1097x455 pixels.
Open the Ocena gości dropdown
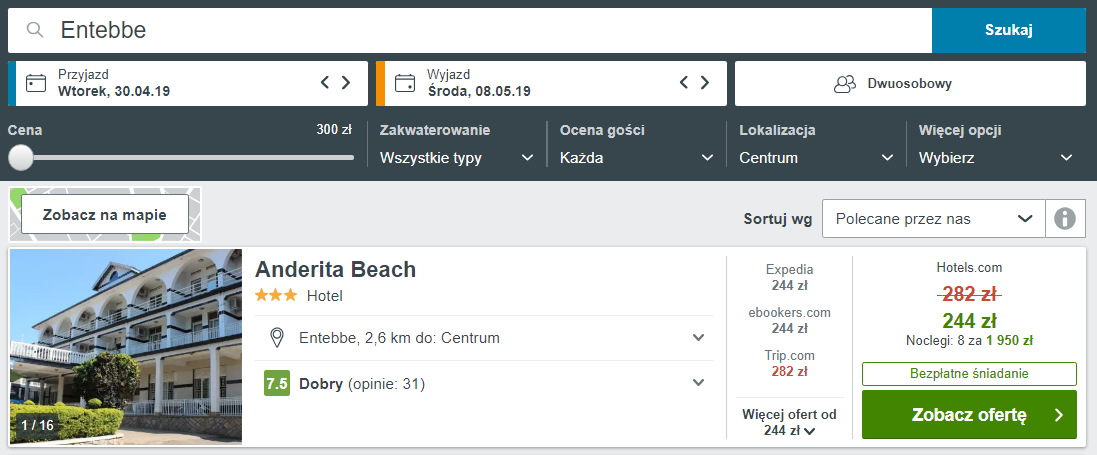tap(636, 158)
